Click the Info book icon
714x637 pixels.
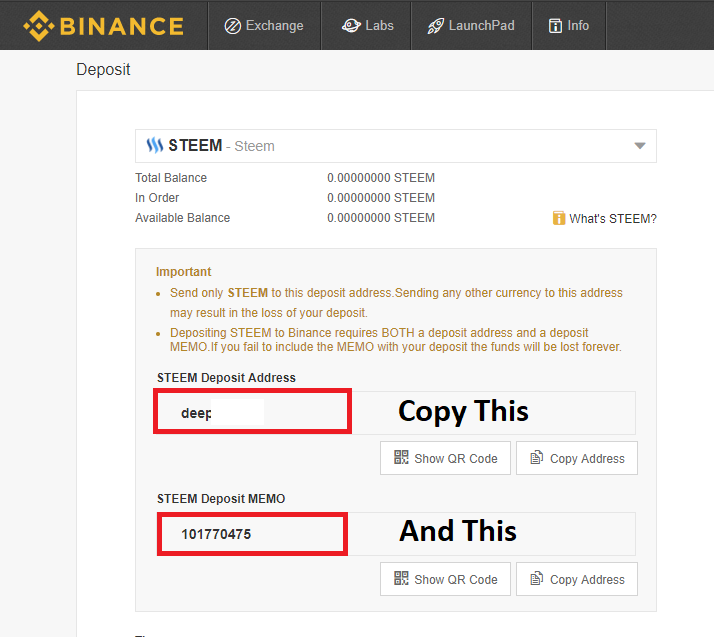pos(555,26)
